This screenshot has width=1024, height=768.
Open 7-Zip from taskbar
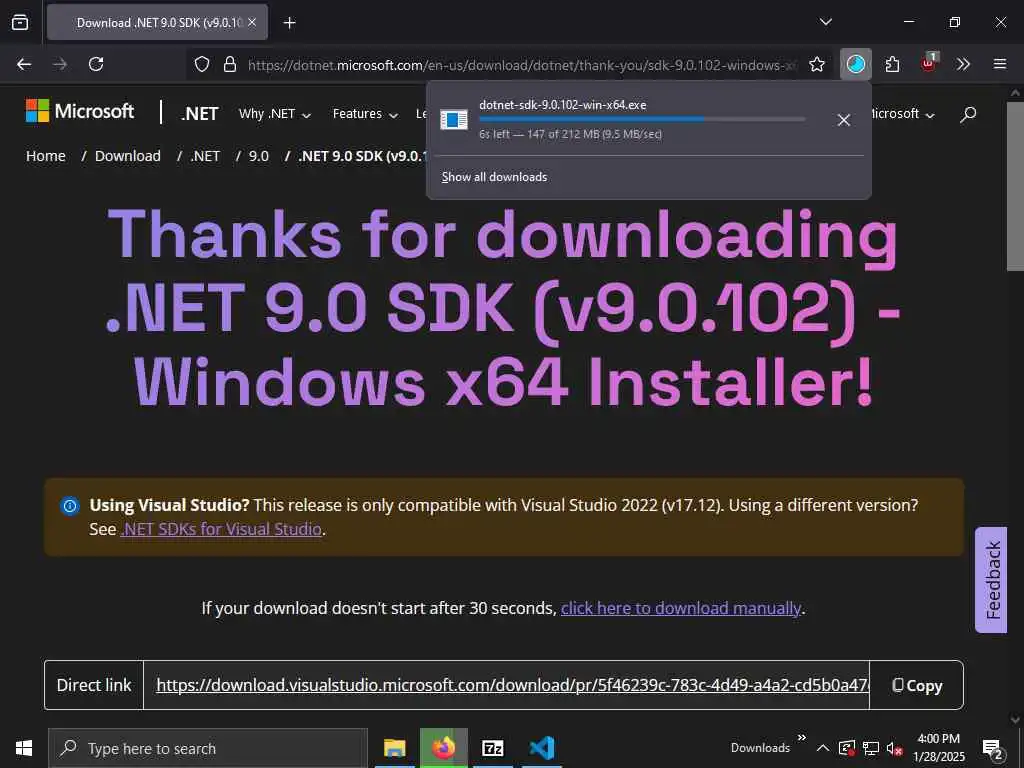tap(492, 748)
